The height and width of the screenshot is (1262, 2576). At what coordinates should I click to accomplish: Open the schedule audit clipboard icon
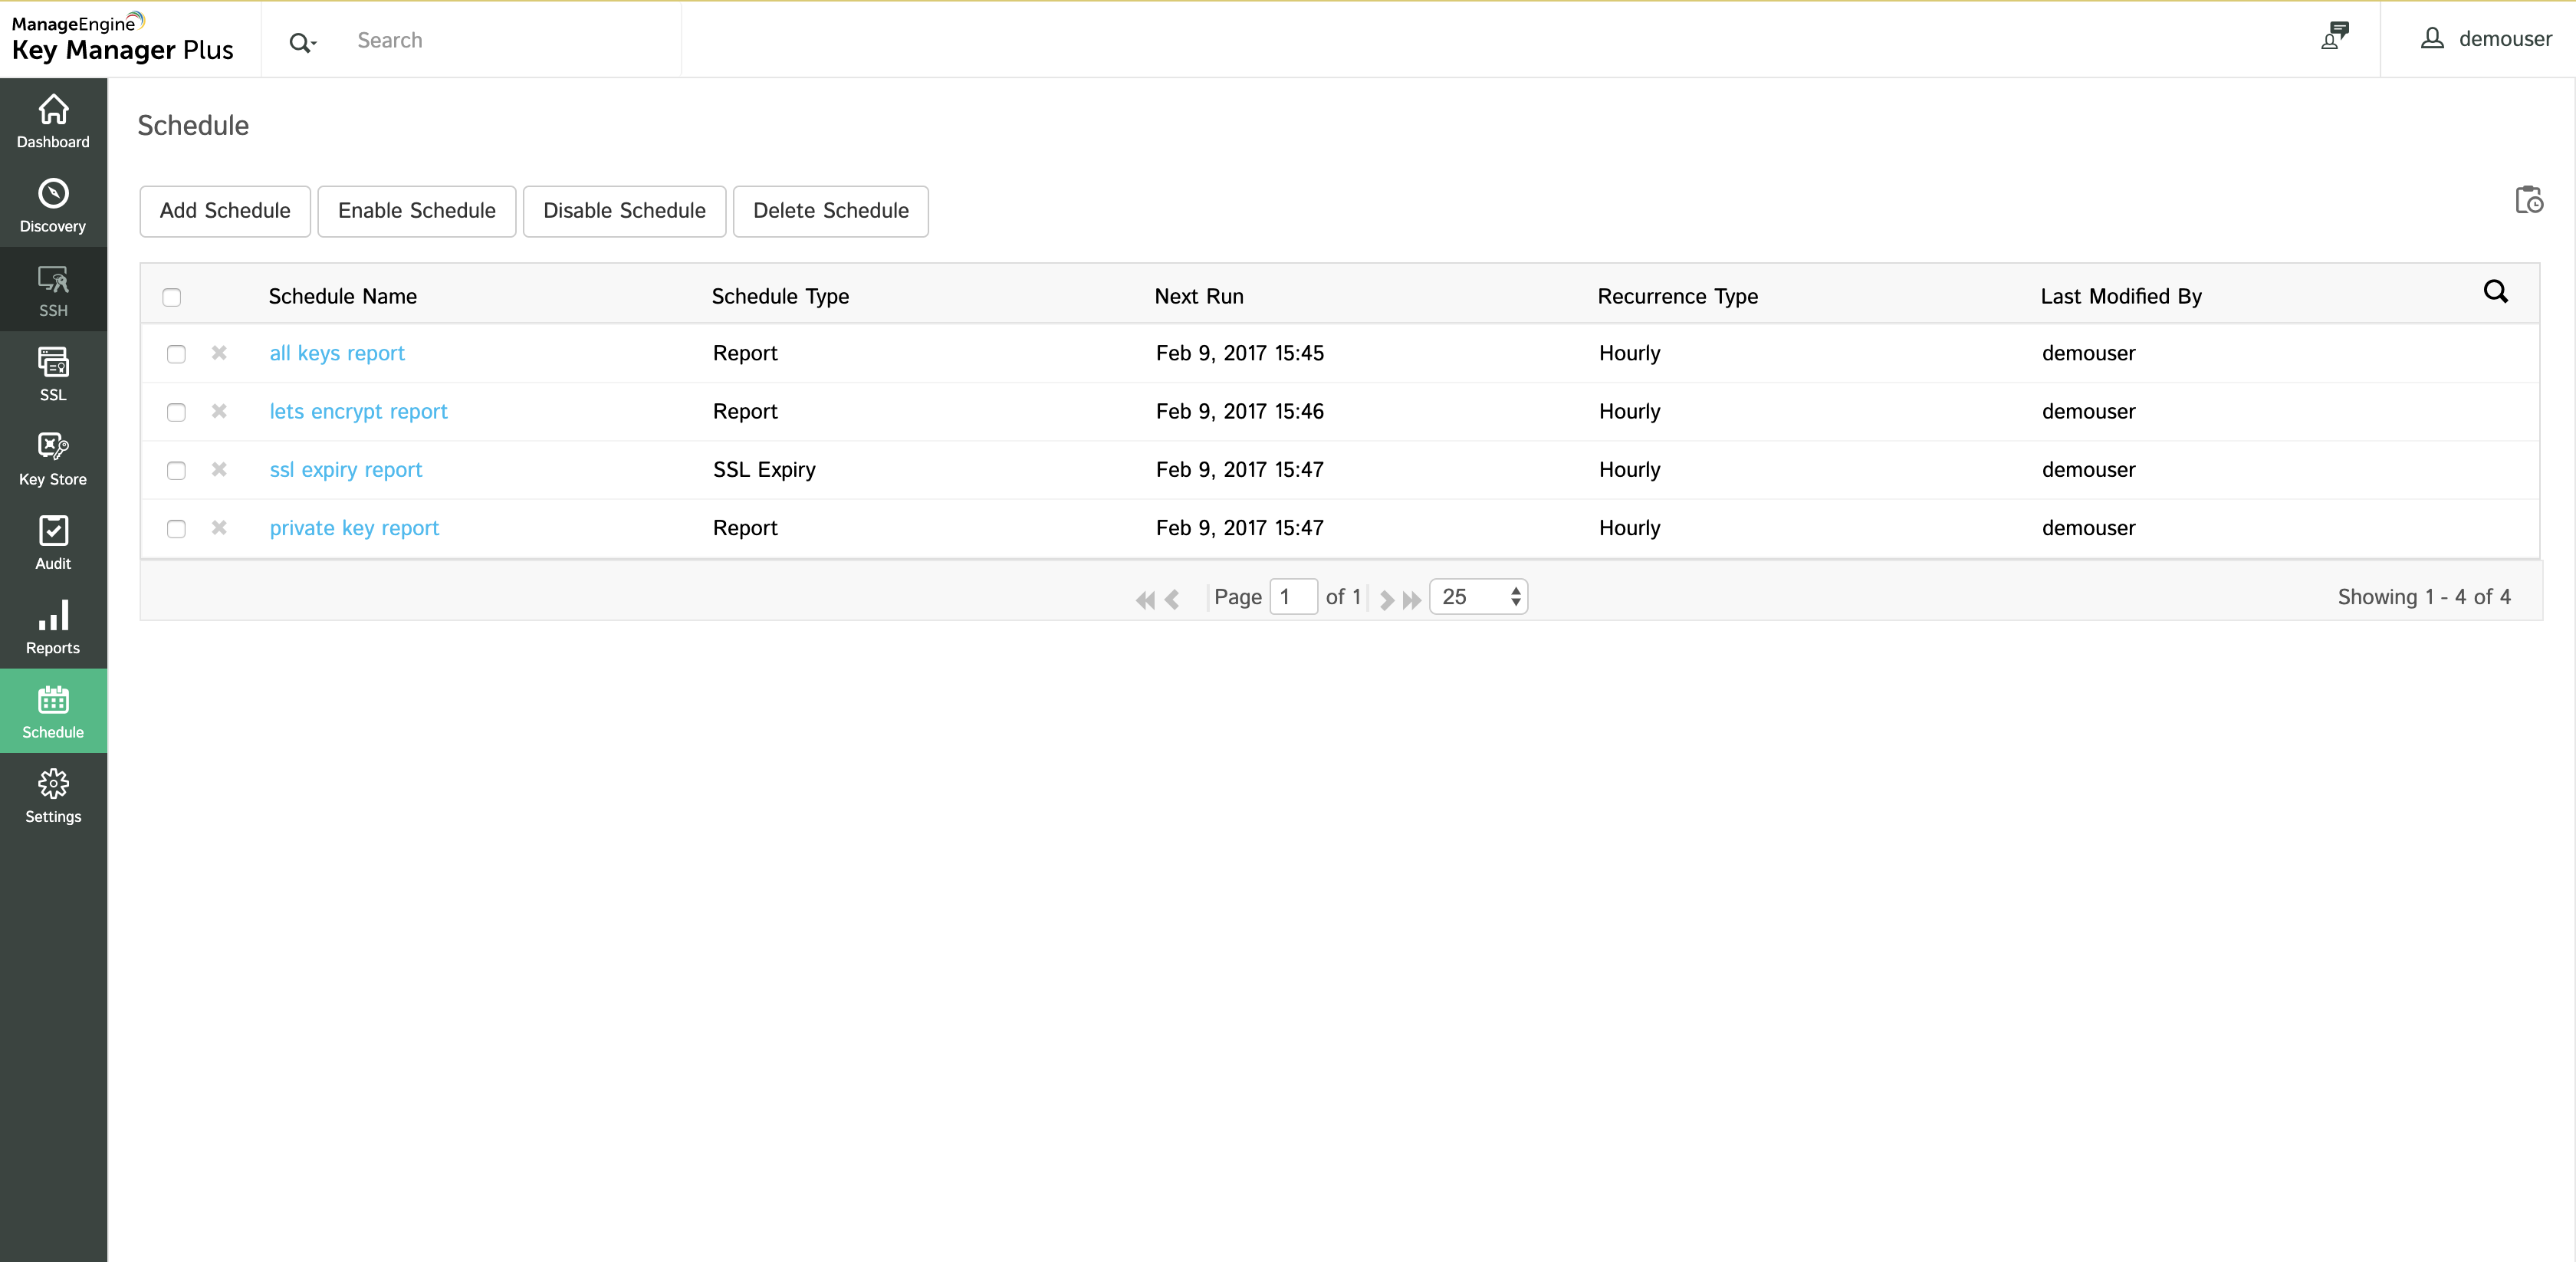[x=2528, y=200]
